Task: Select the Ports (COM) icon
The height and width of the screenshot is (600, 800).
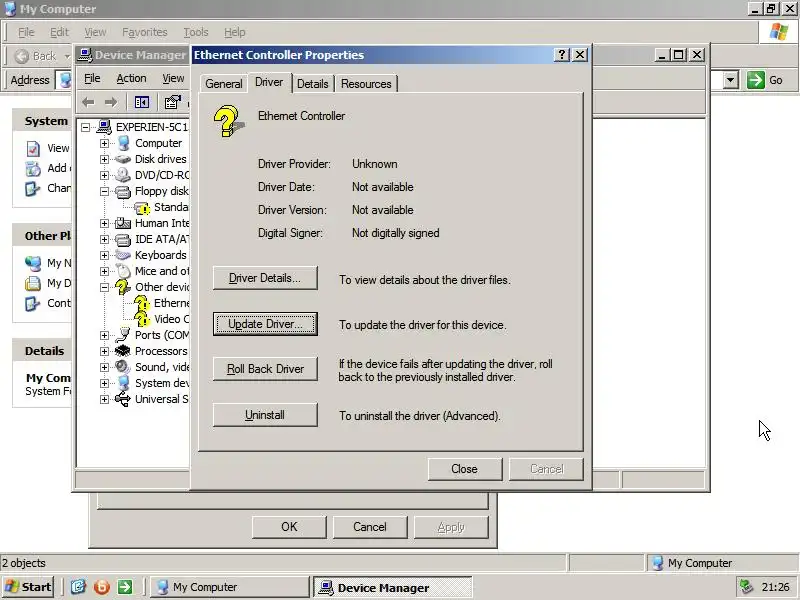Action: pos(123,335)
